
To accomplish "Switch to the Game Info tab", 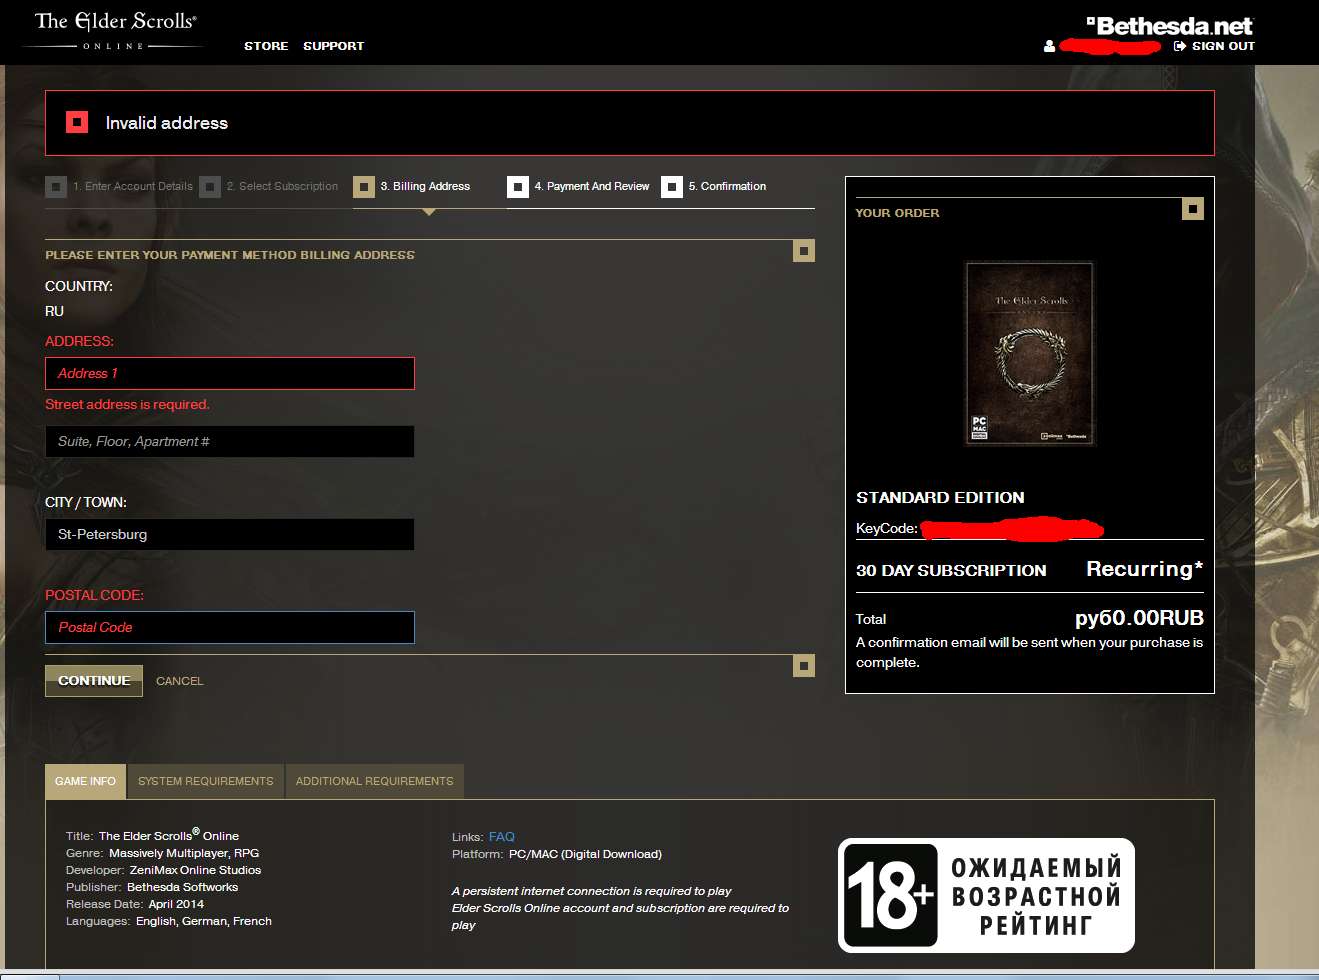I will point(85,781).
